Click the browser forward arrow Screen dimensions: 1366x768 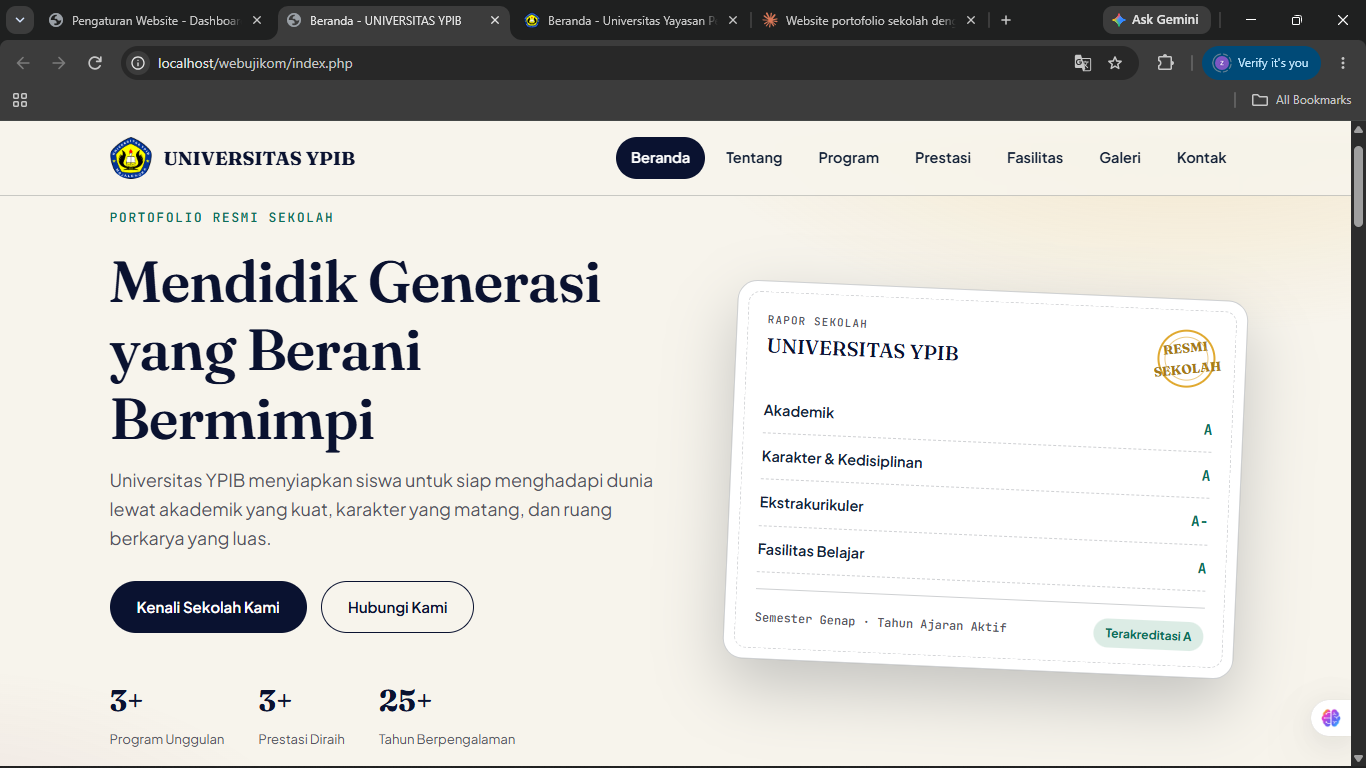(x=59, y=63)
